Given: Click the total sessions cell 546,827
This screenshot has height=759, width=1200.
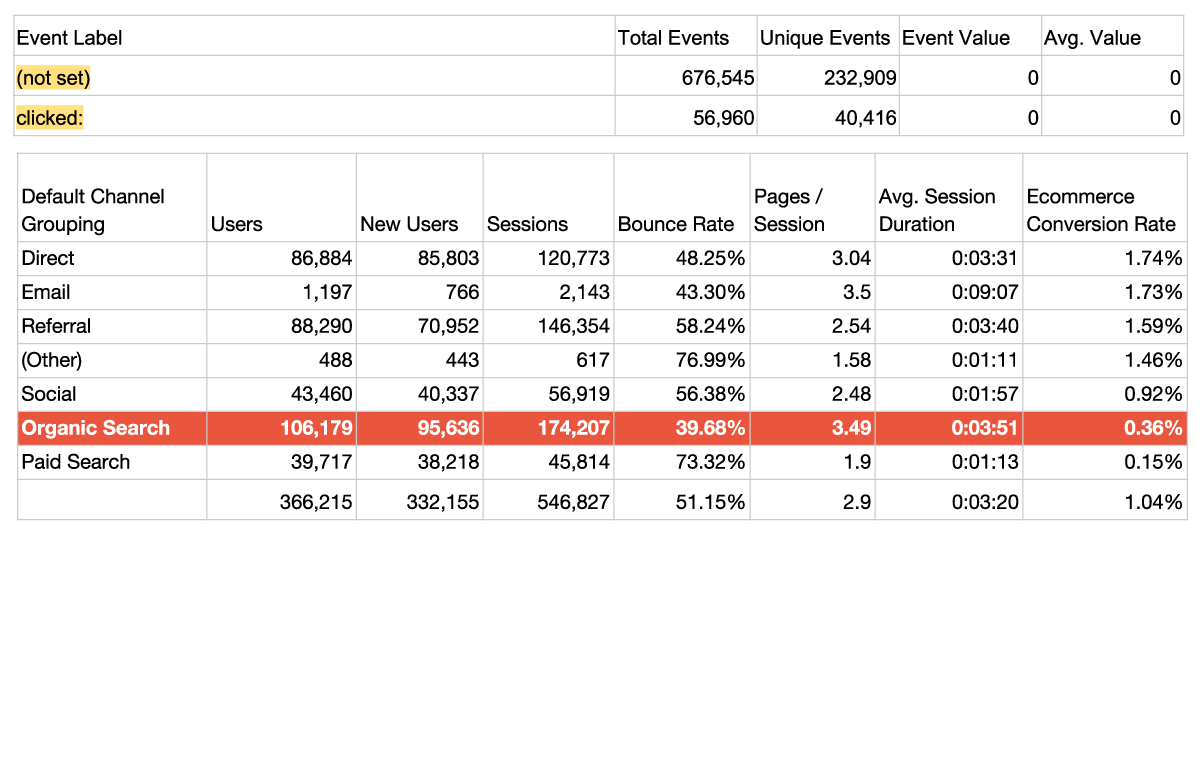Looking at the screenshot, I should click(x=571, y=502).
